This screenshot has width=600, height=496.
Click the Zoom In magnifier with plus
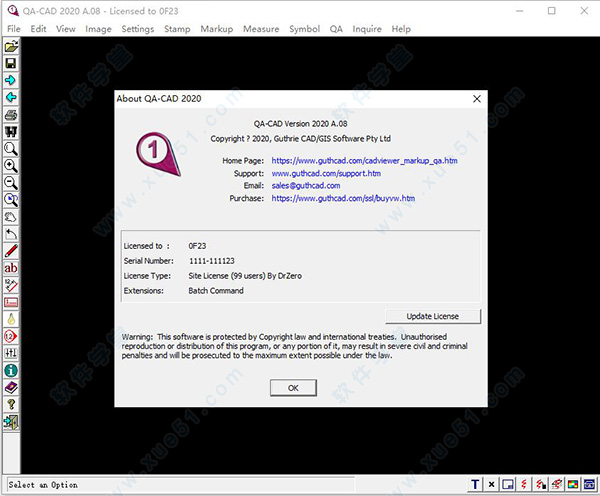click(11, 166)
